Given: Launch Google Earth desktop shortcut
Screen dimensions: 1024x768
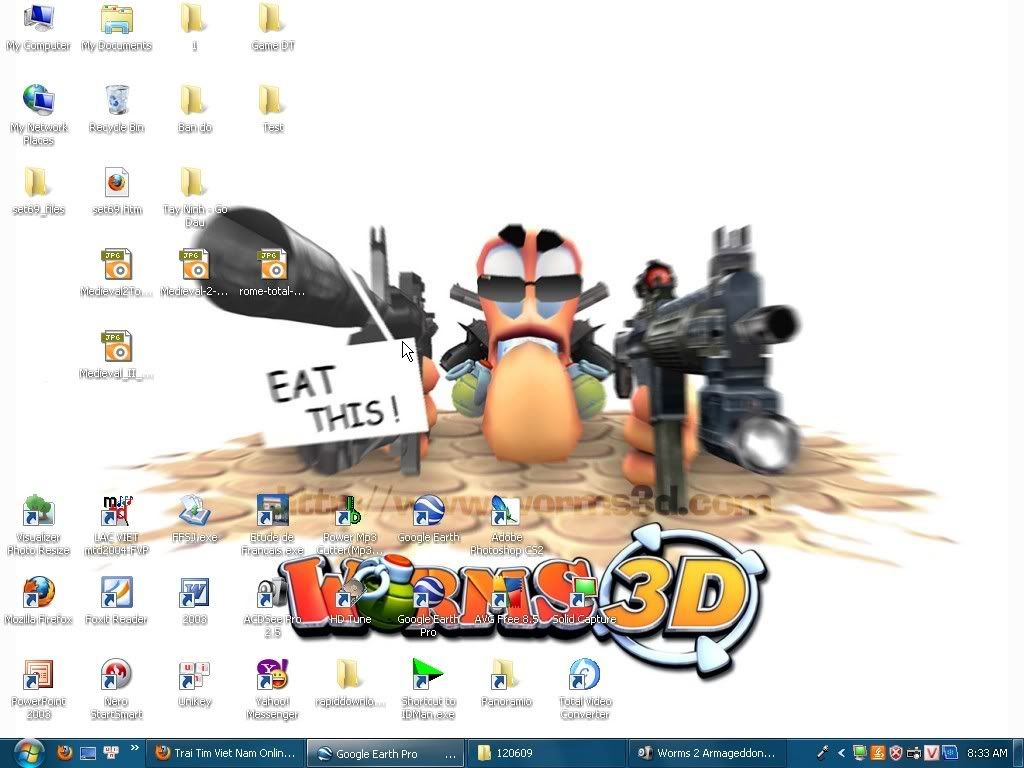Looking at the screenshot, I should pos(428,519).
